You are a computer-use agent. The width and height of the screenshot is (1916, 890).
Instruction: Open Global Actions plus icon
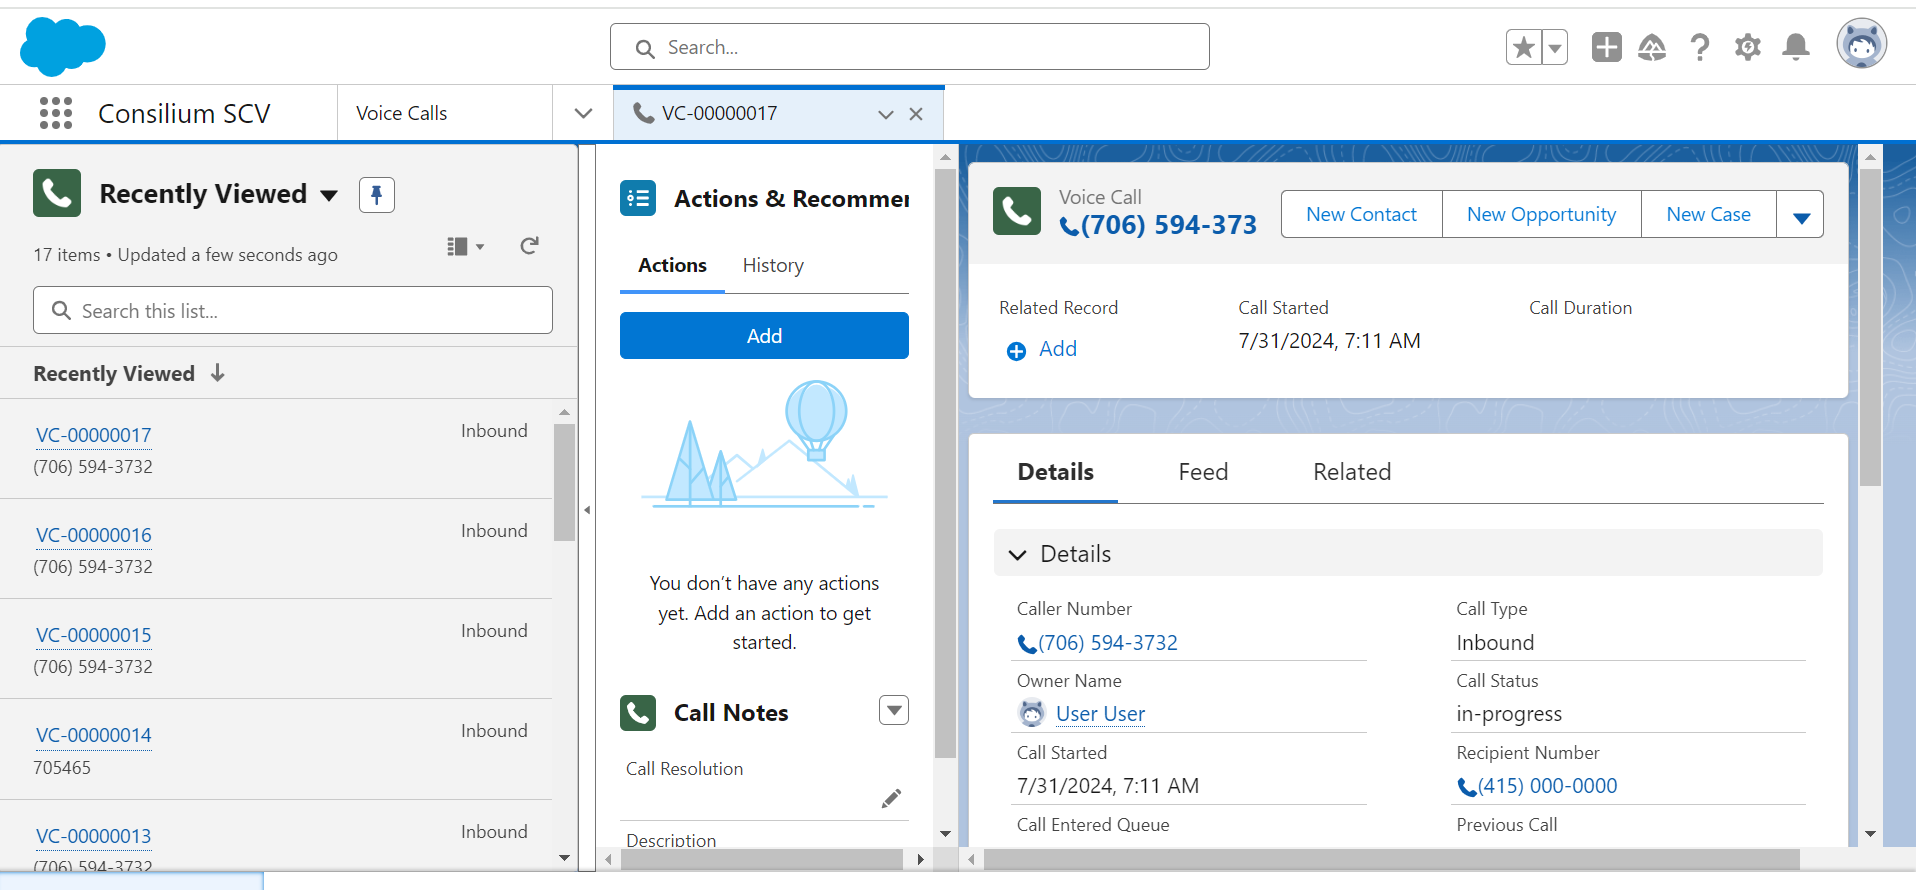[x=1606, y=47]
